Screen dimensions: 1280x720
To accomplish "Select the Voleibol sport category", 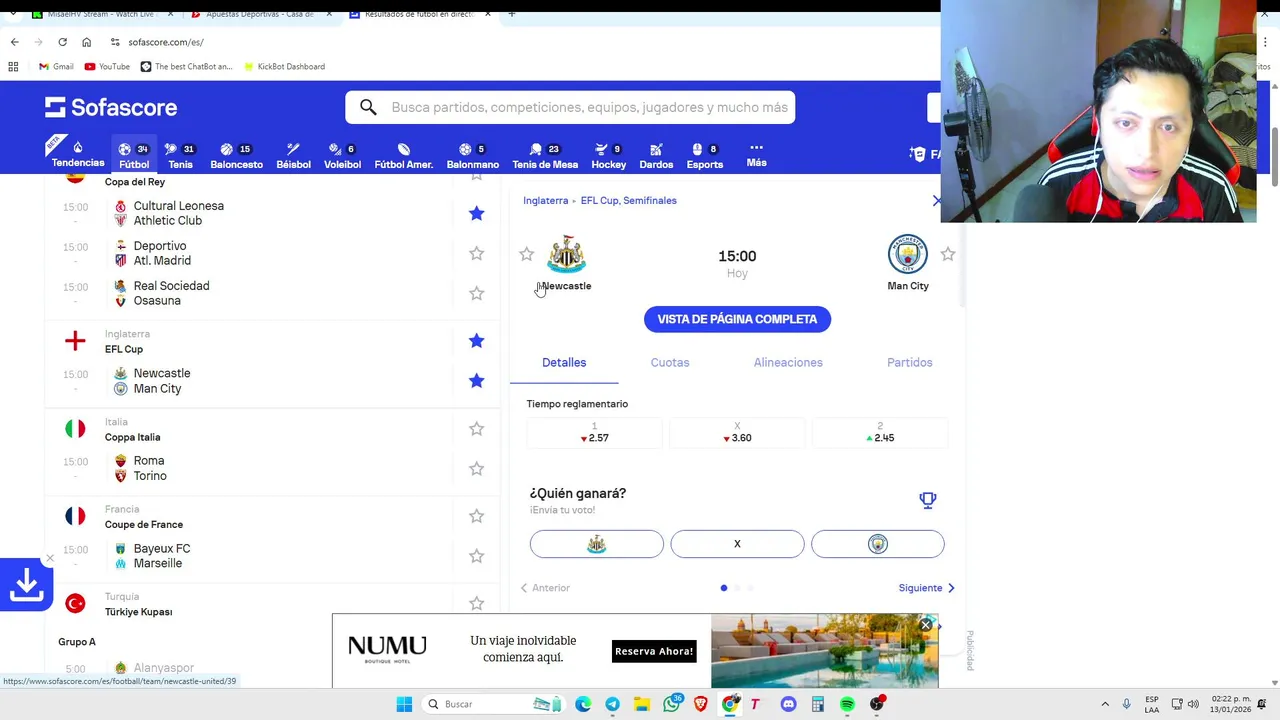I will point(342,155).
